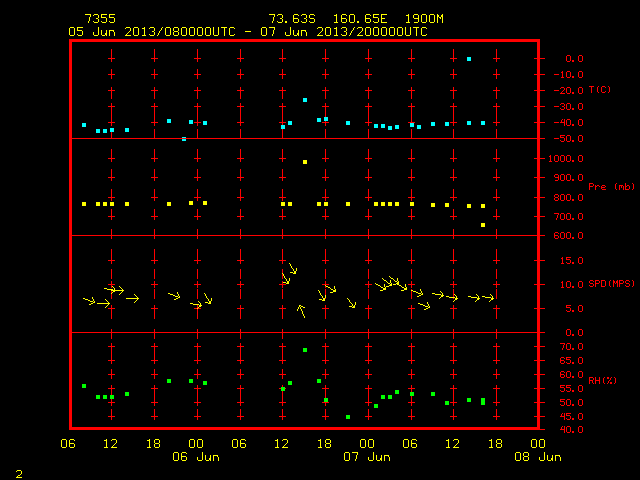Click the 07 Jun date label
Viewport: 640px width, 480px height.
(x=367, y=457)
